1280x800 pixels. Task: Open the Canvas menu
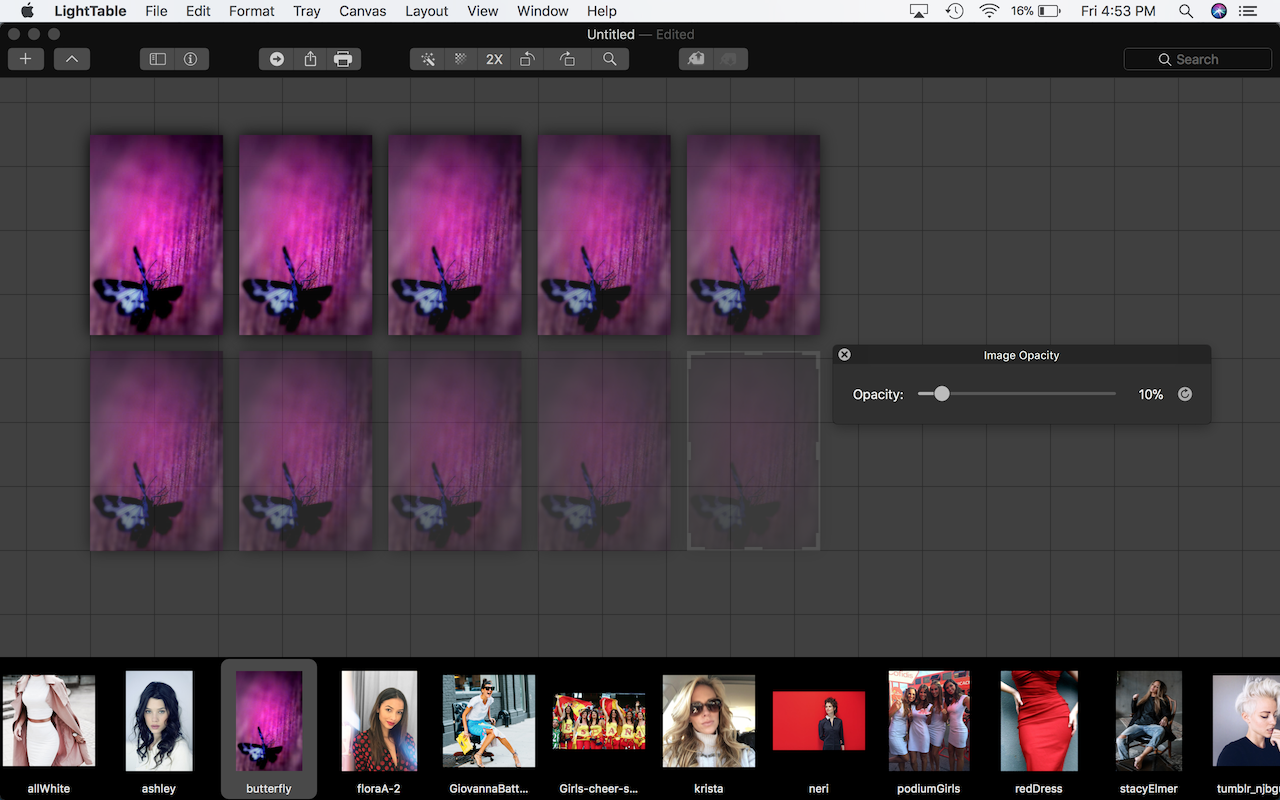(362, 11)
